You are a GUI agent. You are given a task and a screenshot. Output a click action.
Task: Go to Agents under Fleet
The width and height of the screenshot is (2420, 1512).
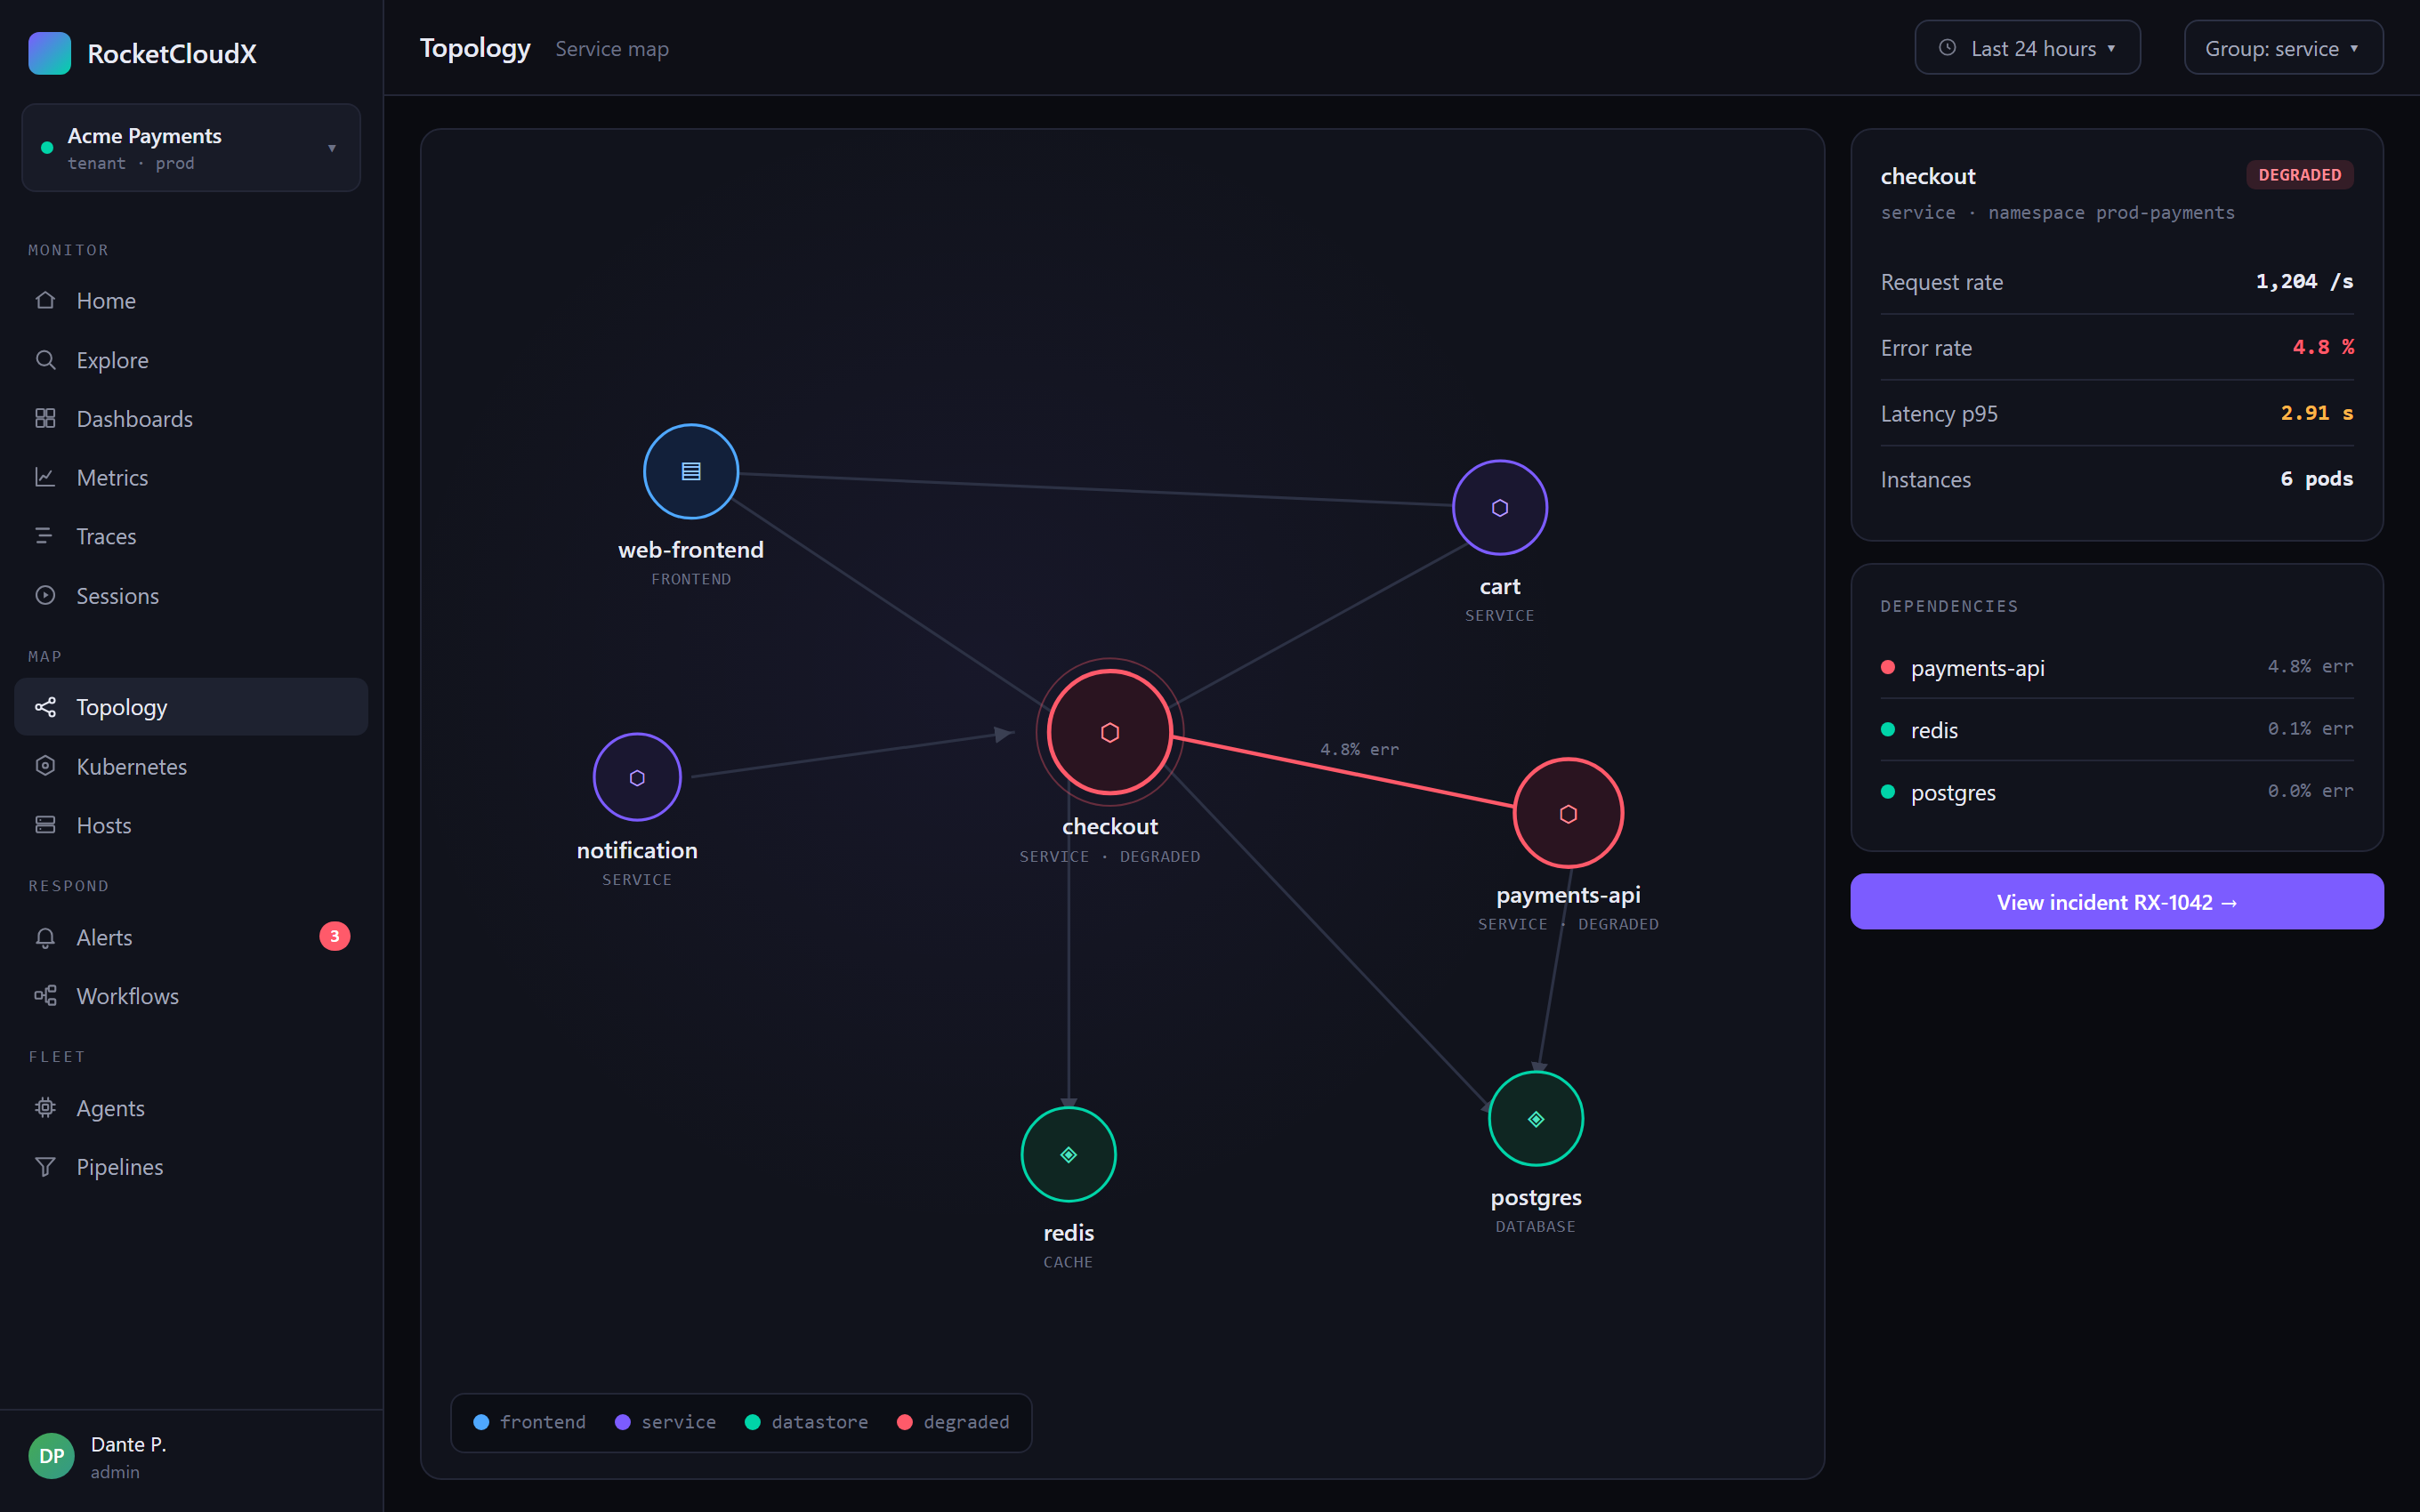pos(191,1108)
